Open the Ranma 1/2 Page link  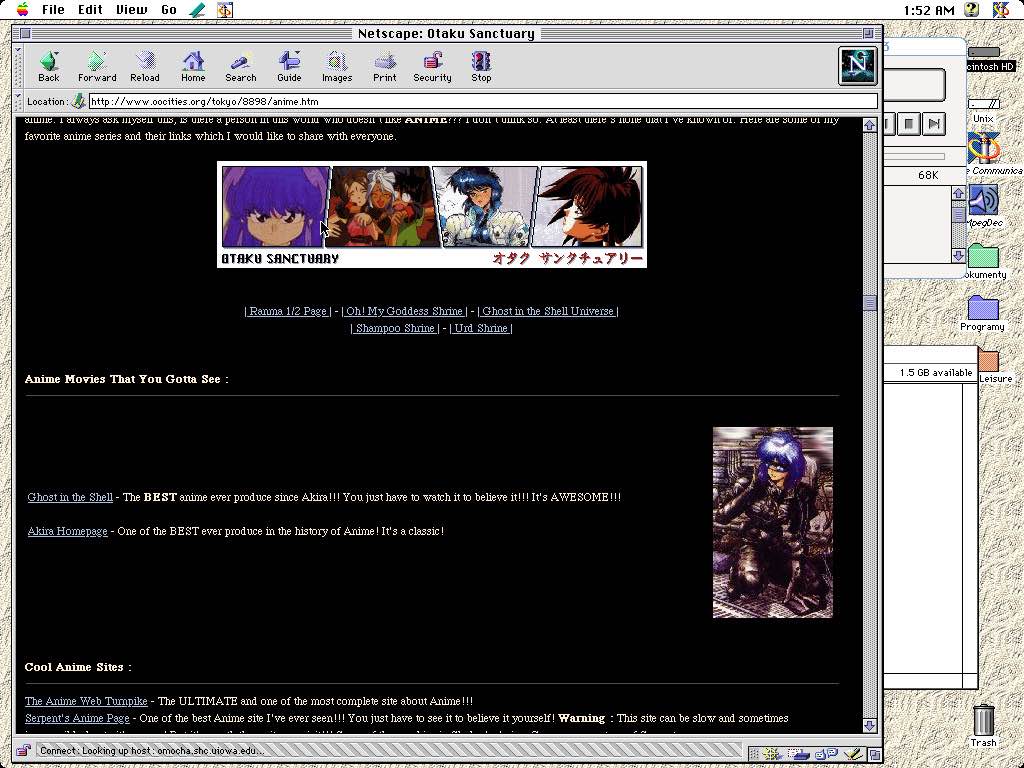point(287,312)
